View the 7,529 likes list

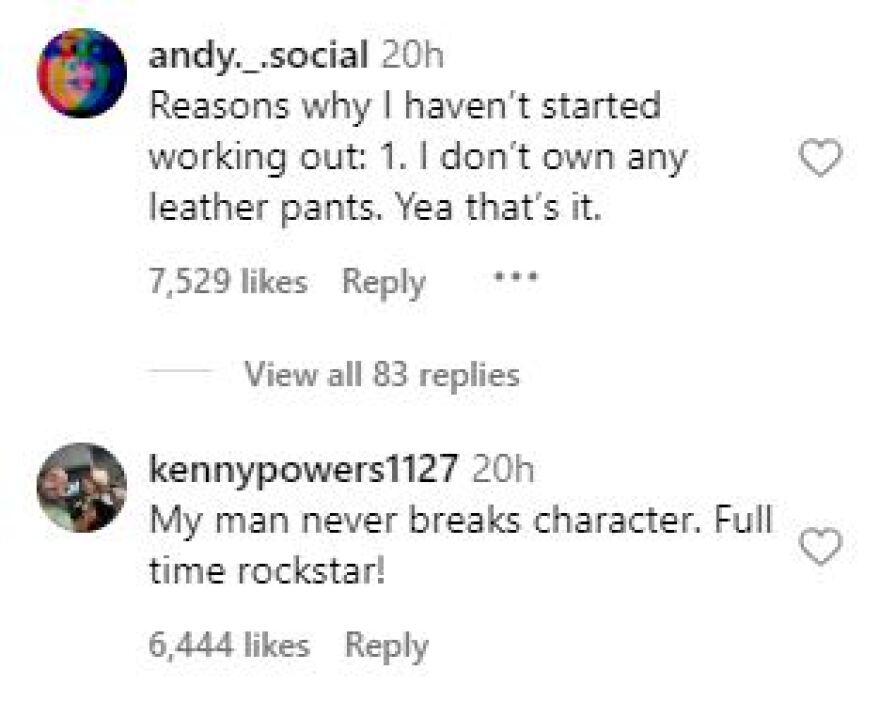pos(227,282)
